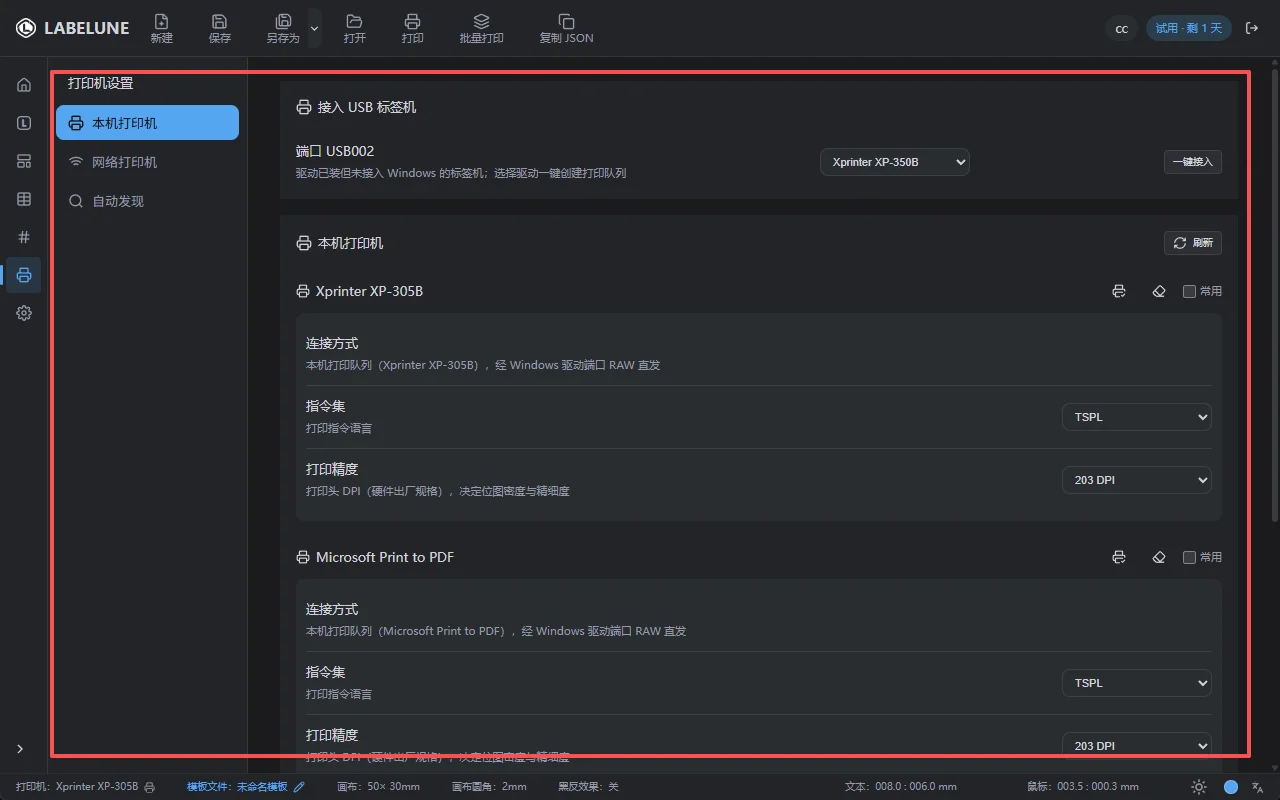This screenshot has width=1280, height=800.
Task: Click the 画布: 50× 30mm status entry
Action: point(379,787)
